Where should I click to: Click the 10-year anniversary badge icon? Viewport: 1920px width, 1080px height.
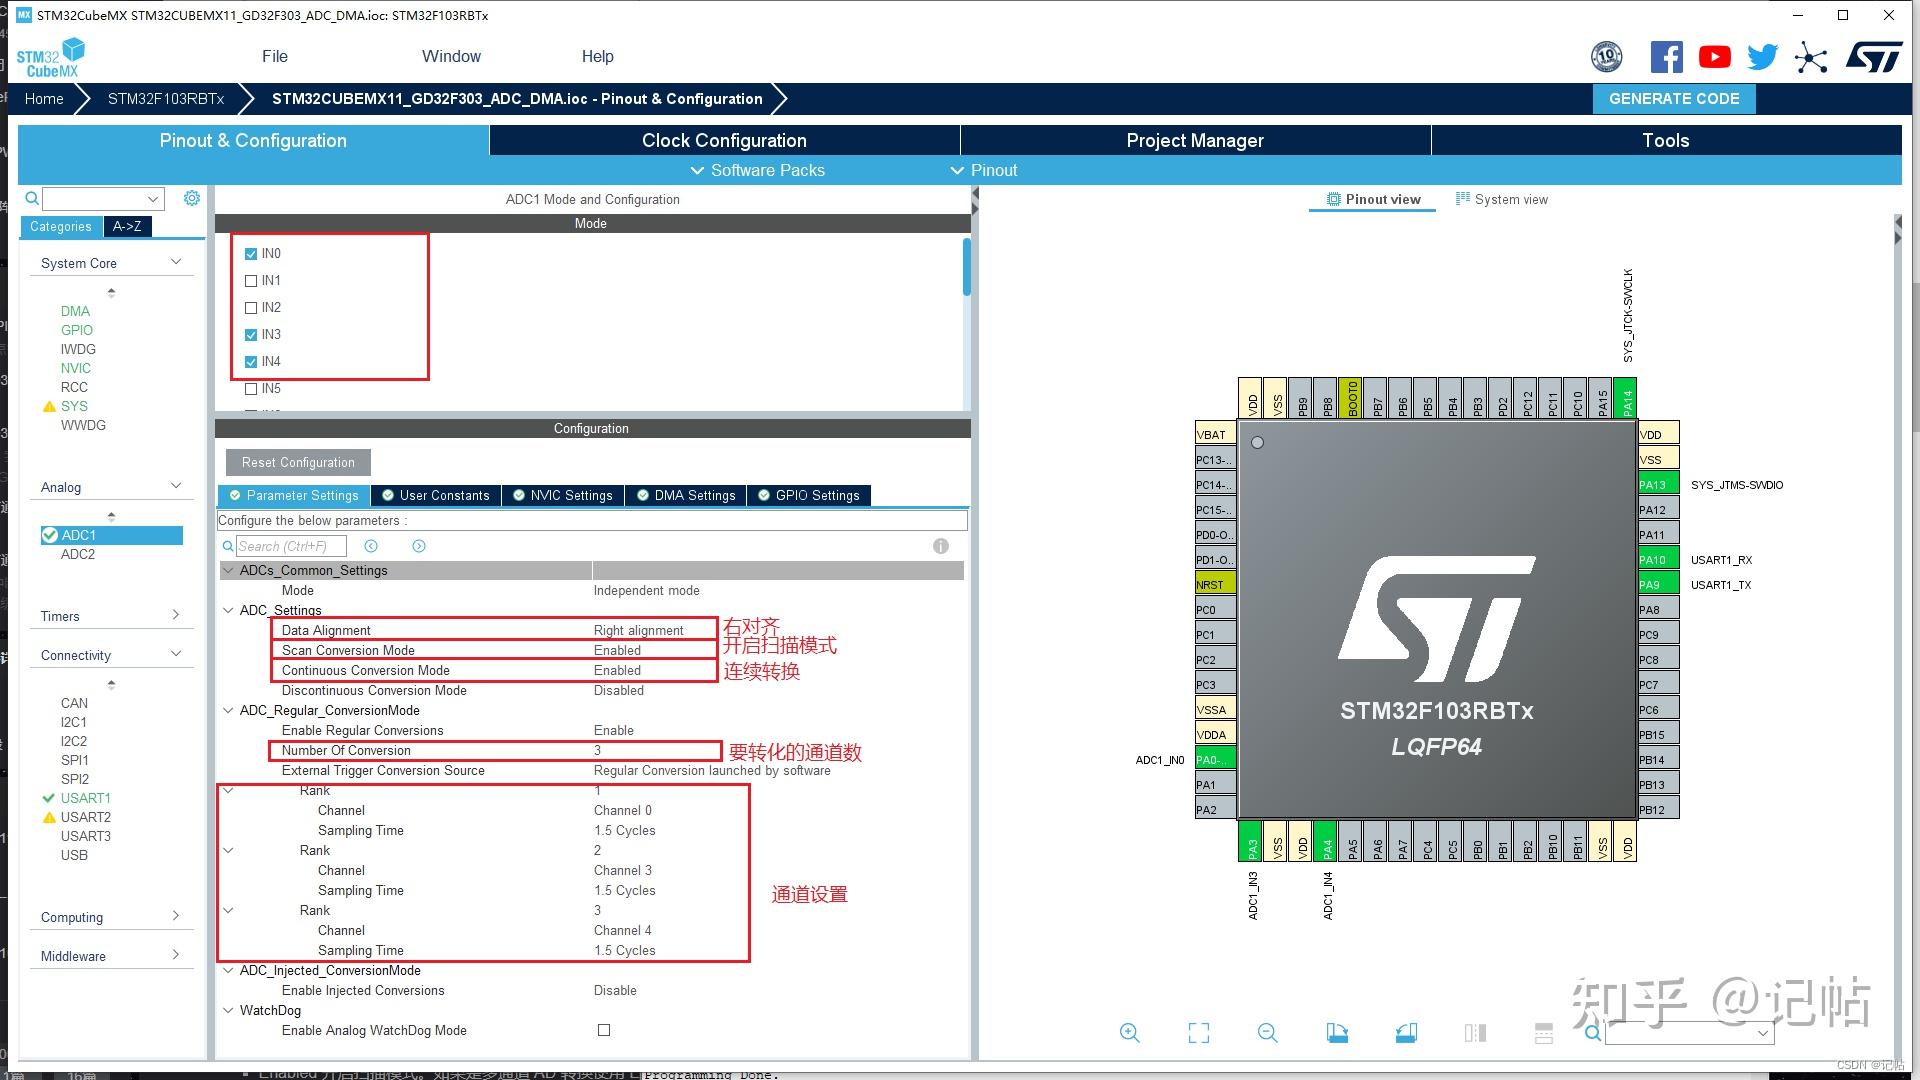click(x=1606, y=57)
